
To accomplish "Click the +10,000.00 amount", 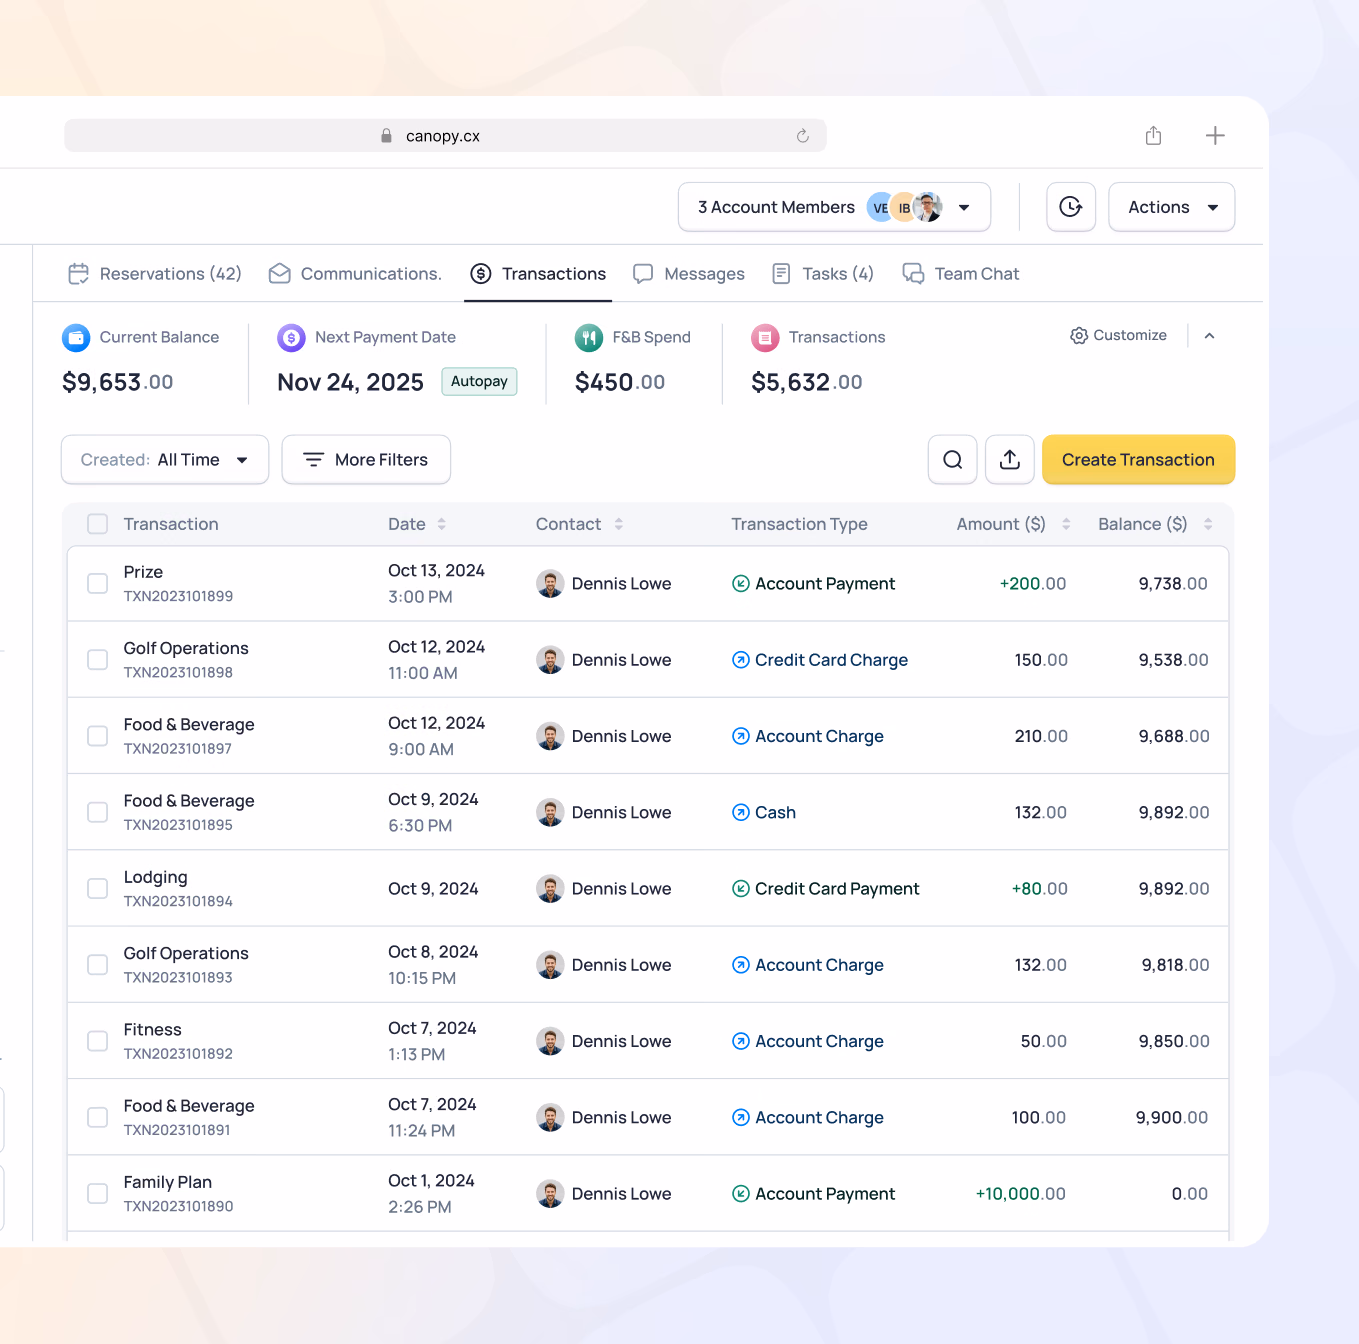I will [x=1021, y=1194].
